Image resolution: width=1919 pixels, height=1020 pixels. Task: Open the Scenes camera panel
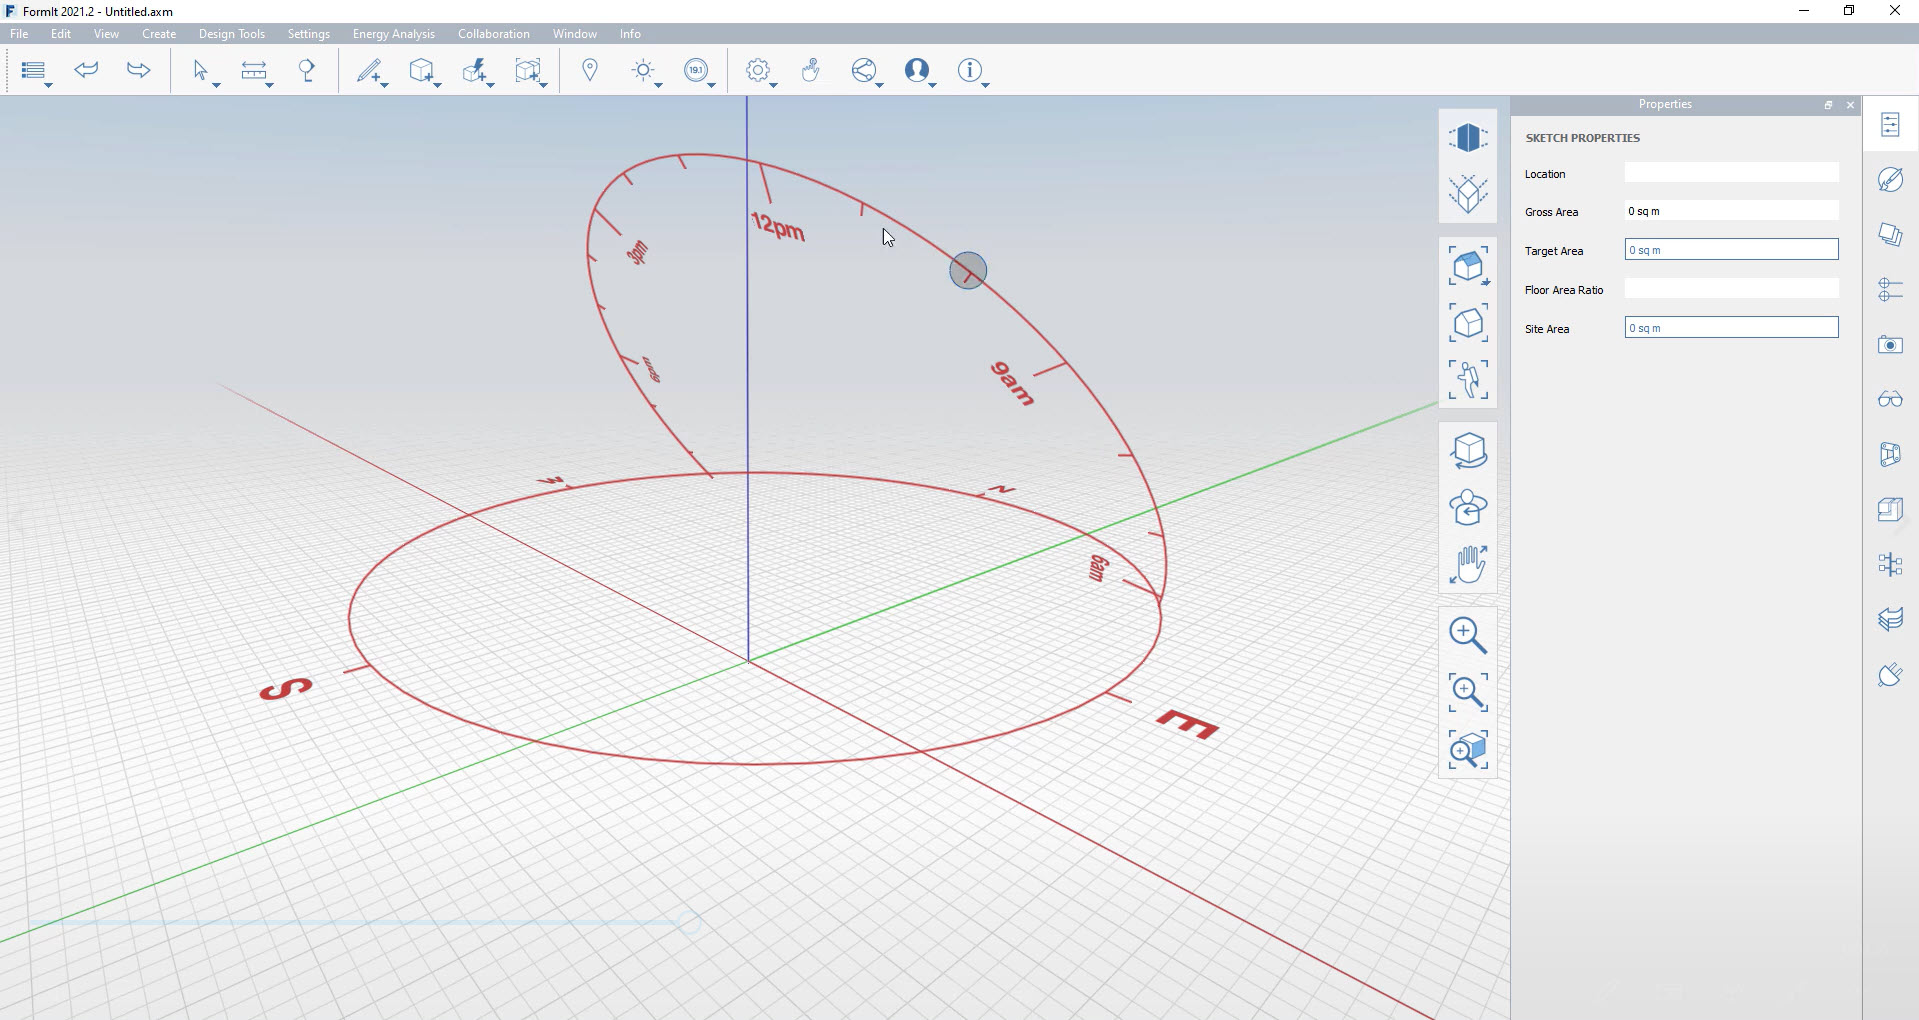pyautogui.click(x=1890, y=345)
